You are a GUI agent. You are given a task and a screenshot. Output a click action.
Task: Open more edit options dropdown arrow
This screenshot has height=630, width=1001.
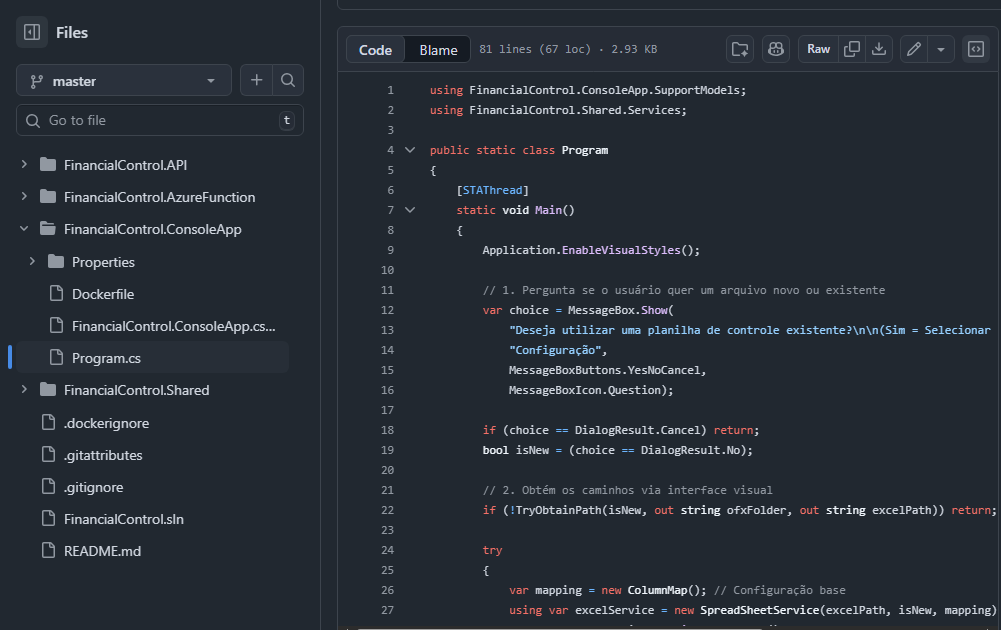tap(941, 49)
